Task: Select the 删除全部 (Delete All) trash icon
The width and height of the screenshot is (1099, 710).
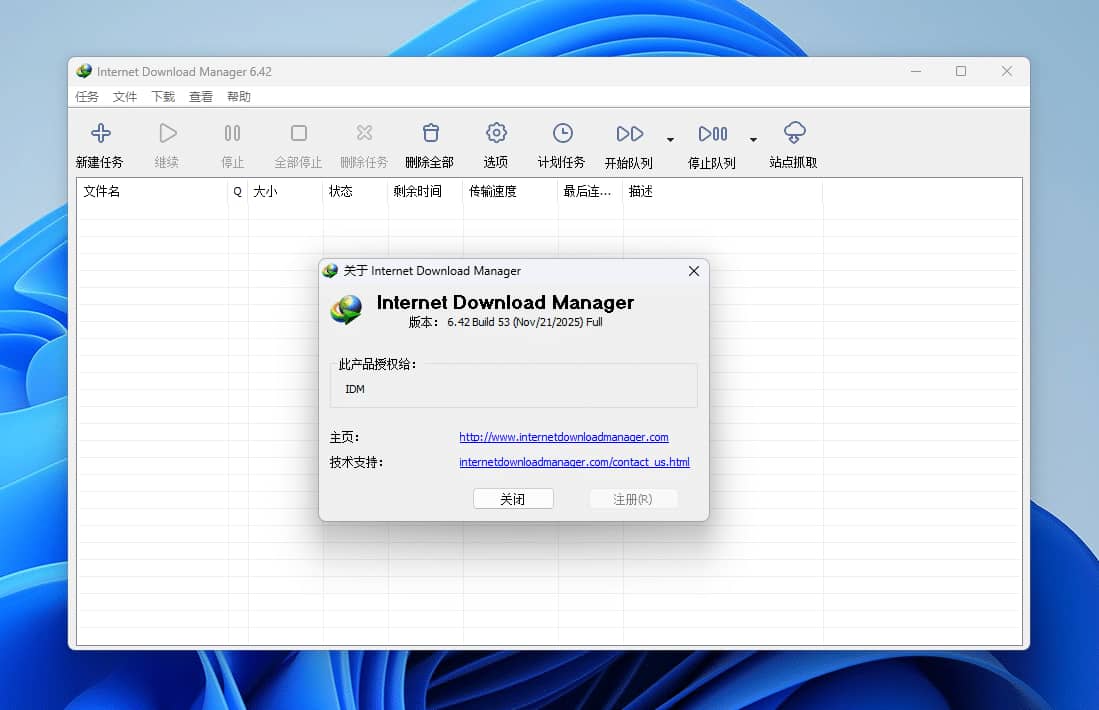Action: [429, 141]
